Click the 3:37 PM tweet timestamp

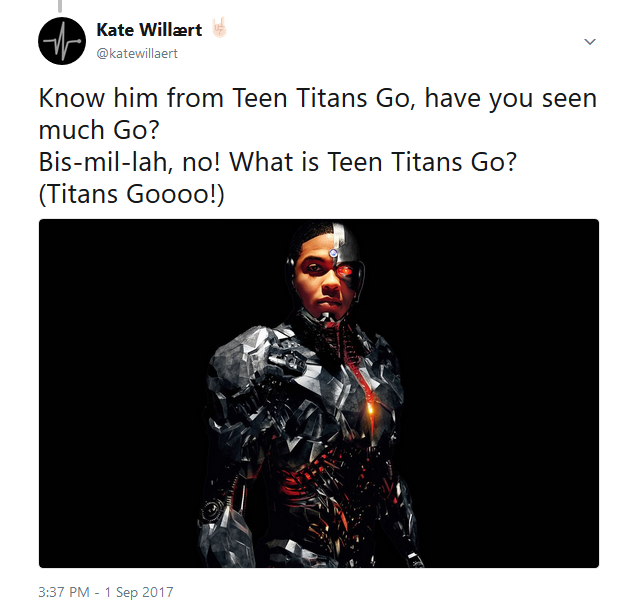pos(63,592)
